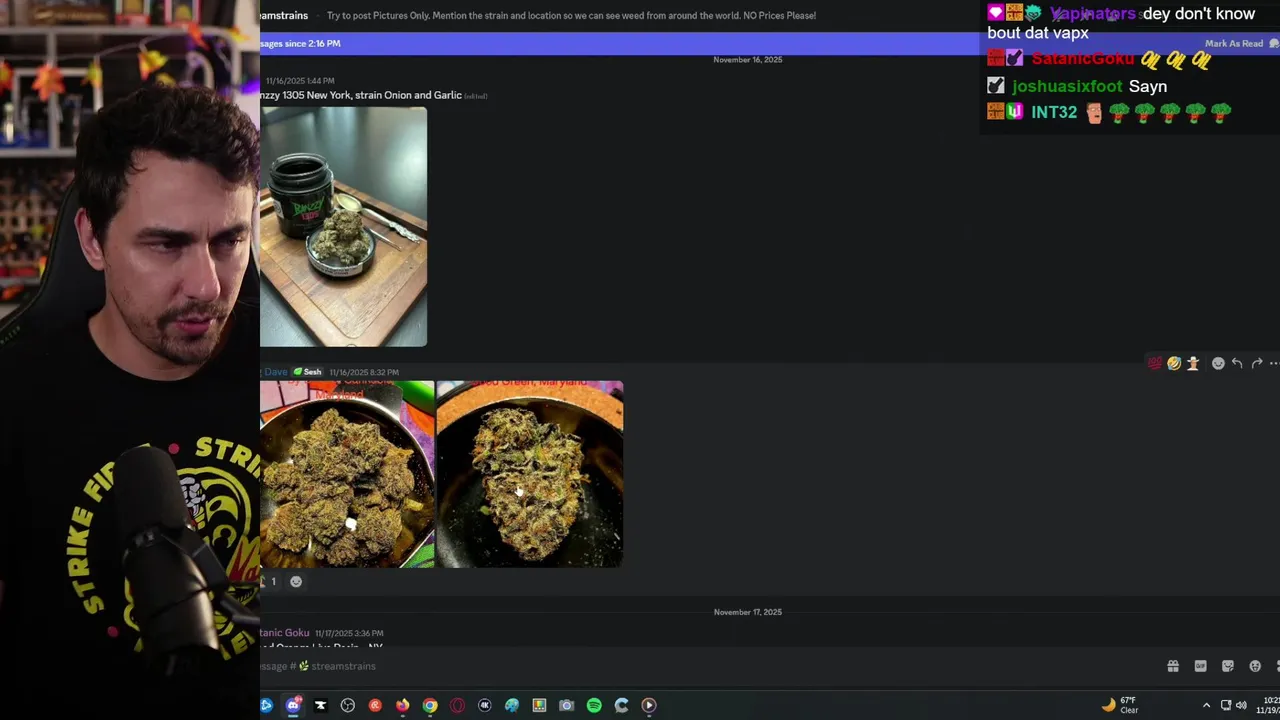The width and height of the screenshot is (1280, 720).
Task: Click Sesh server tag next to Dave
Action: click(x=308, y=372)
